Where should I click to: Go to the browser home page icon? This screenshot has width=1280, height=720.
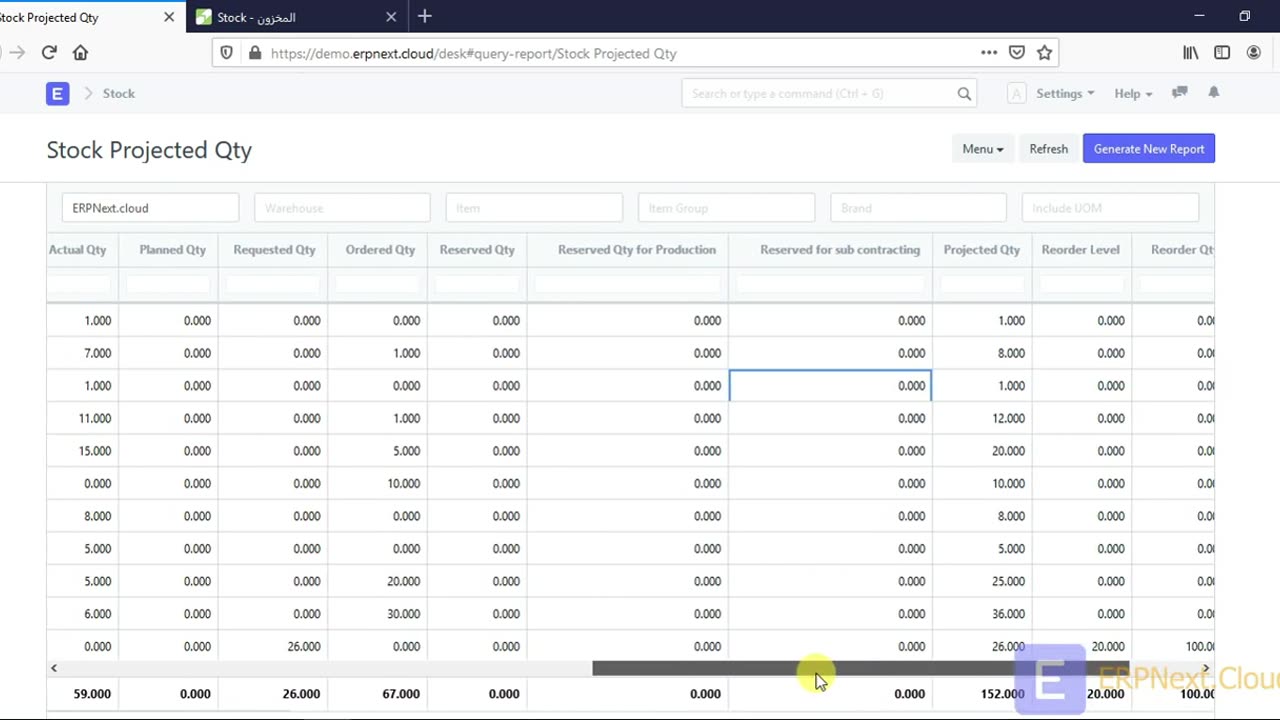point(81,53)
